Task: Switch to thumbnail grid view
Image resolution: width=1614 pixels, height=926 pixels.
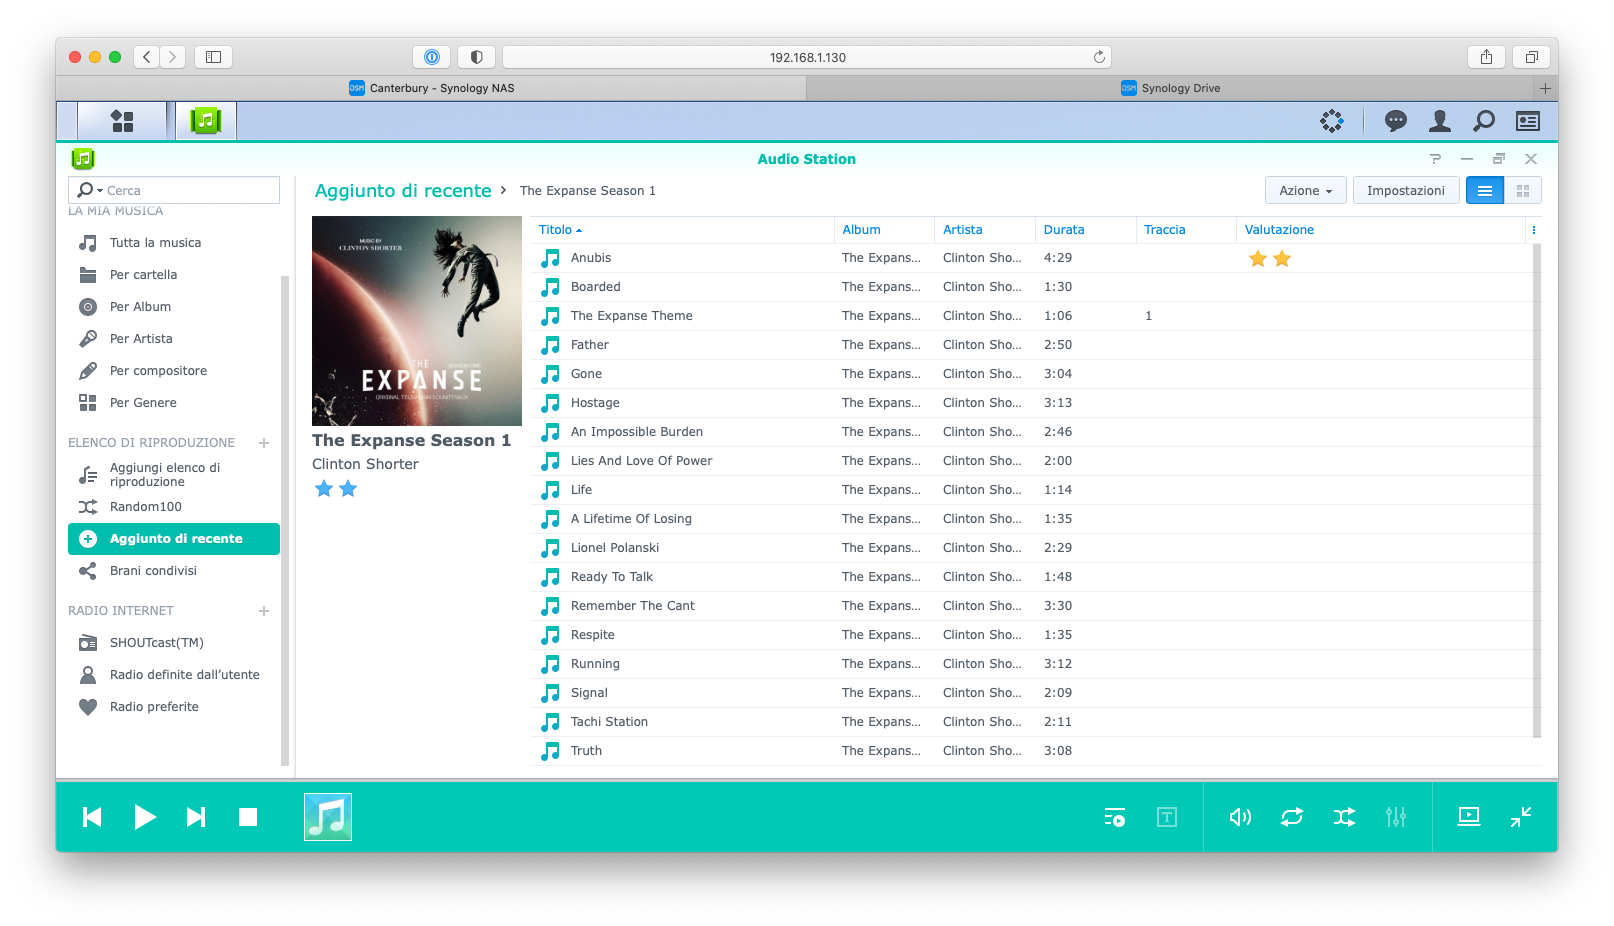Action: [1523, 190]
